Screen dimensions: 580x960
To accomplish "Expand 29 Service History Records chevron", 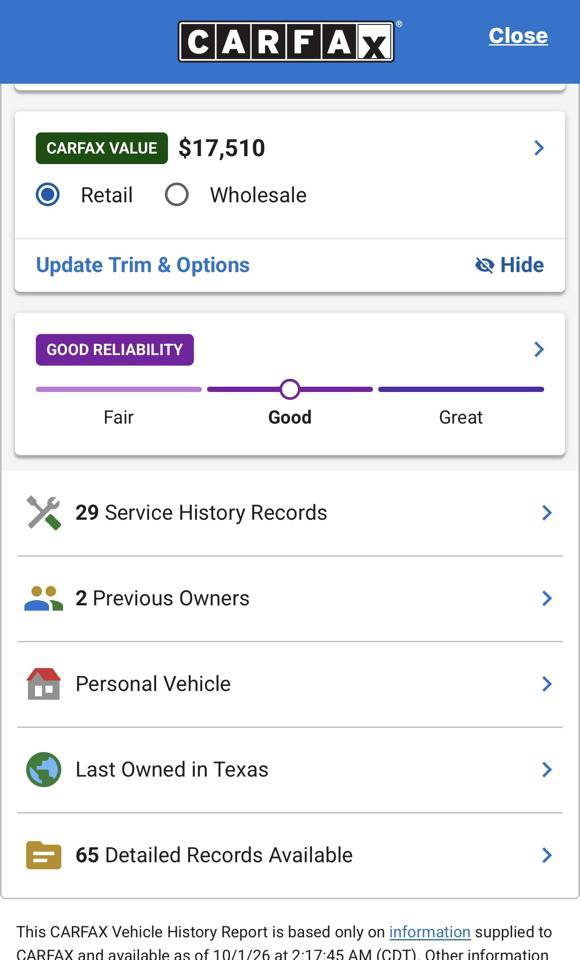I will [547, 513].
